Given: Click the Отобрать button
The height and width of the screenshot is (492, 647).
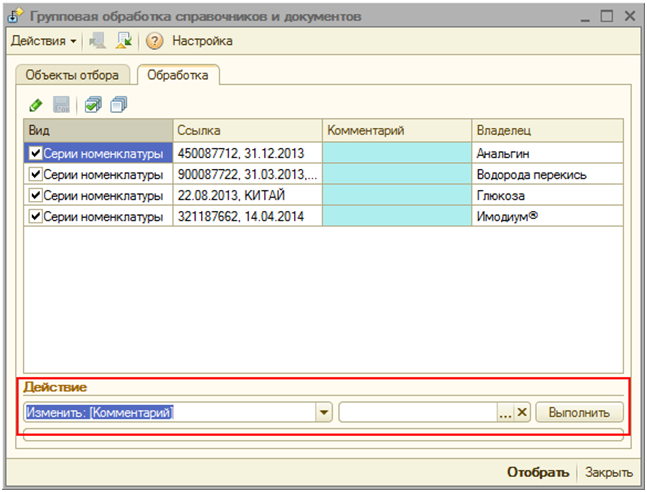Looking at the screenshot, I should coord(537,472).
